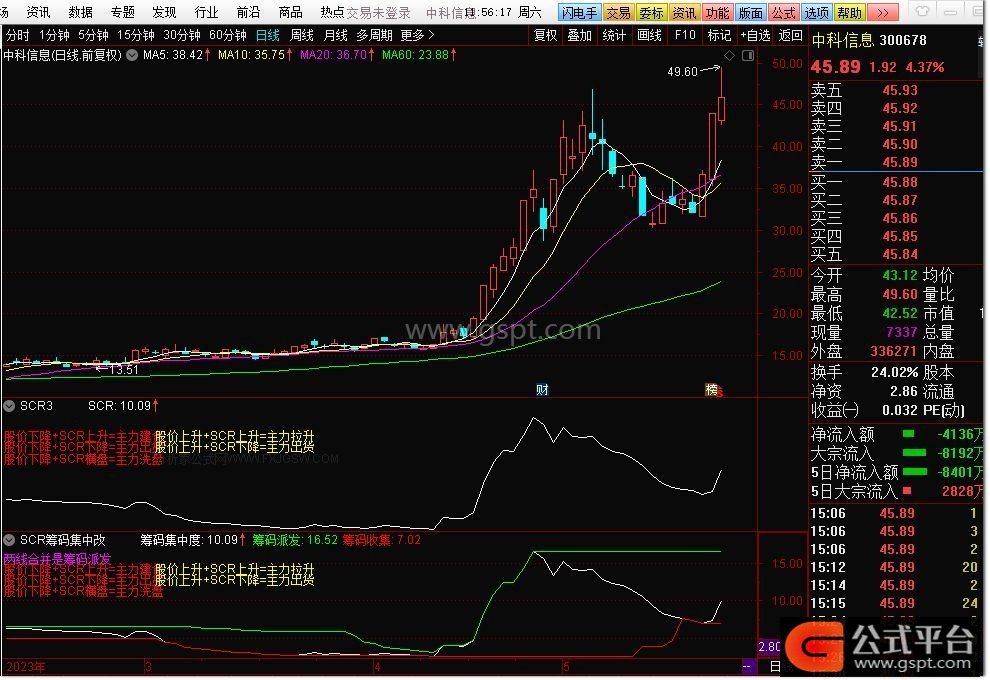Click the 返回 back button

[790, 35]
